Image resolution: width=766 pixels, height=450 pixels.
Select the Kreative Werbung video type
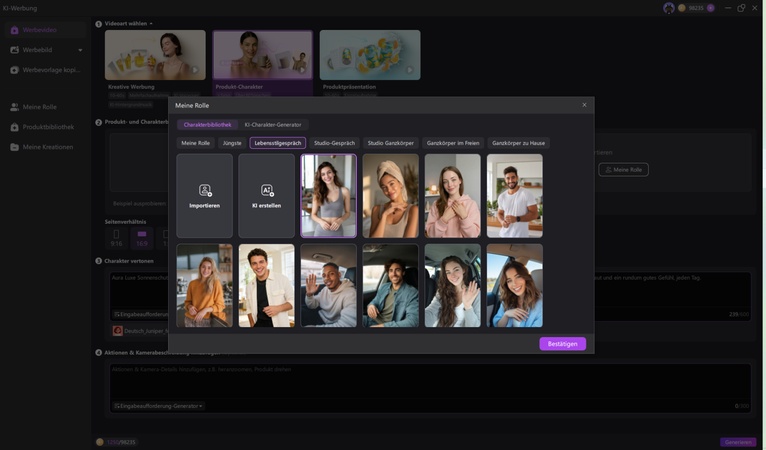(x=155, y=55)
